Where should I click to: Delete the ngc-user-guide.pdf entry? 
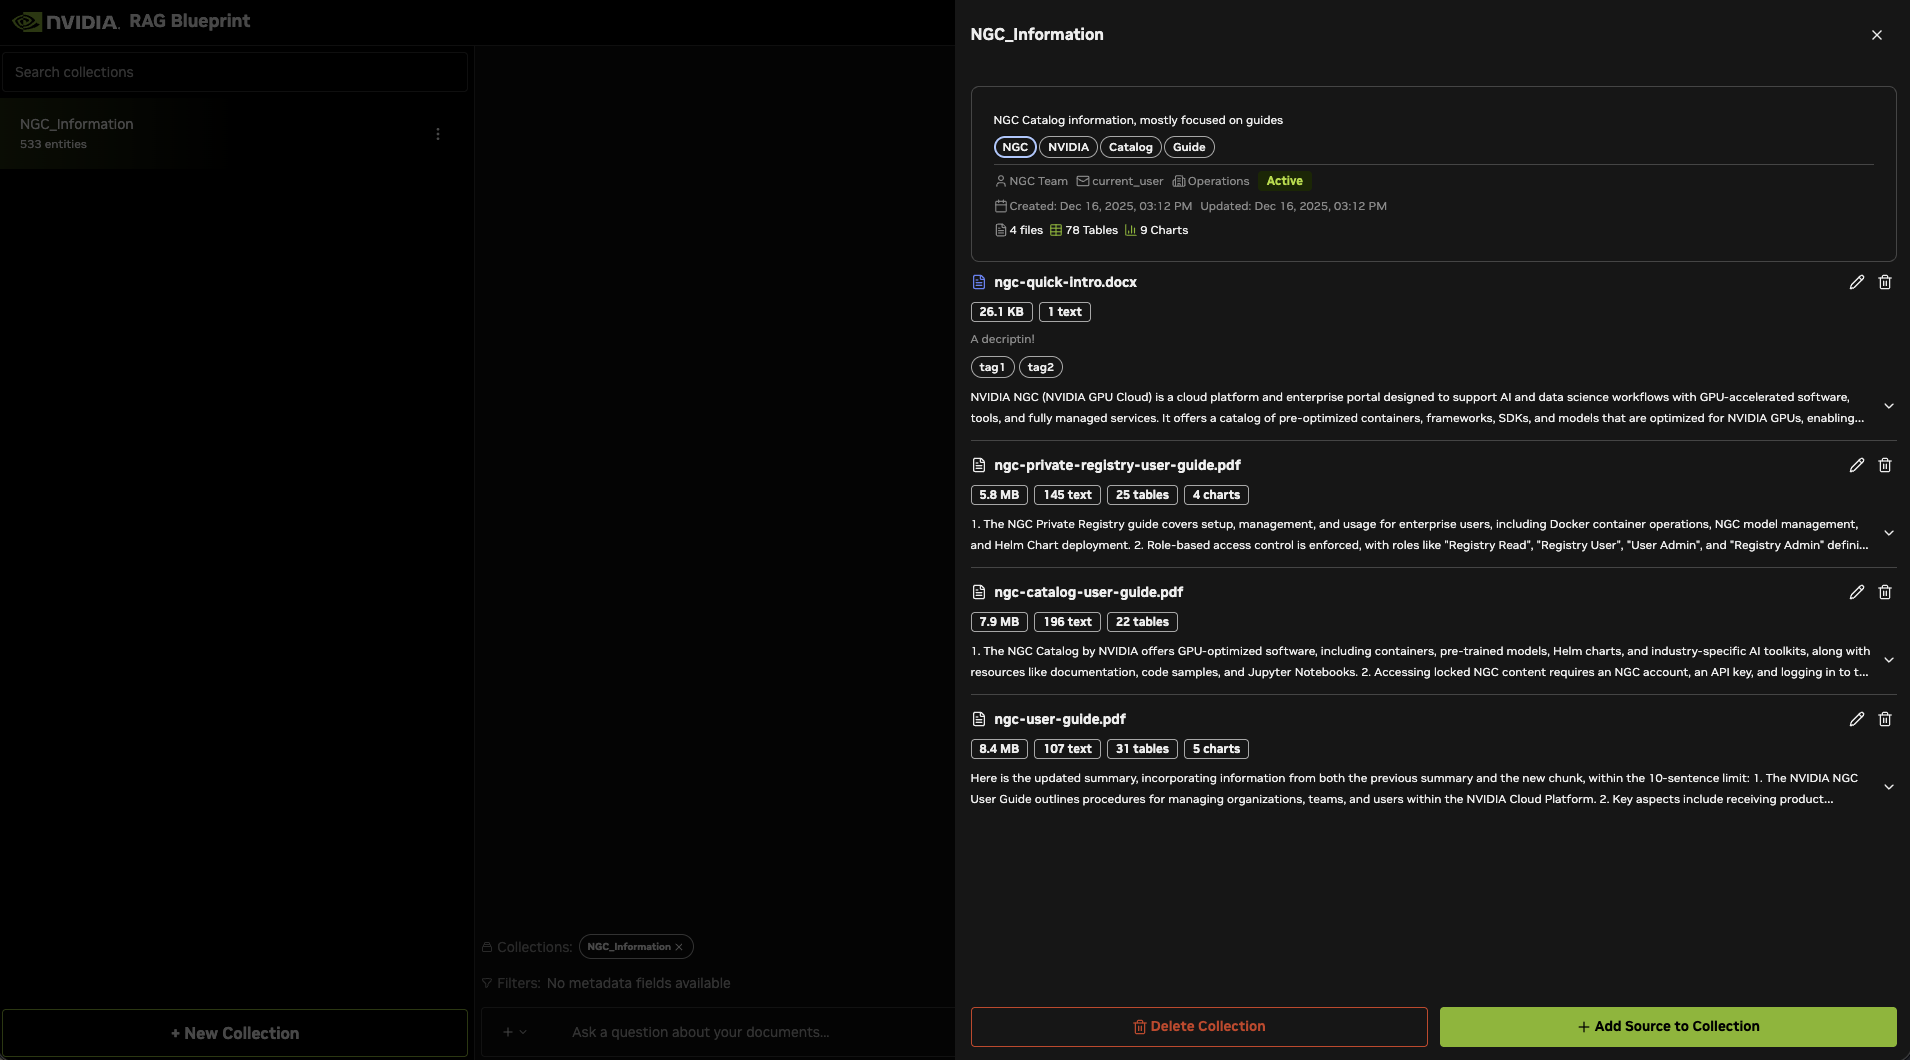[x=1884, y=720]
